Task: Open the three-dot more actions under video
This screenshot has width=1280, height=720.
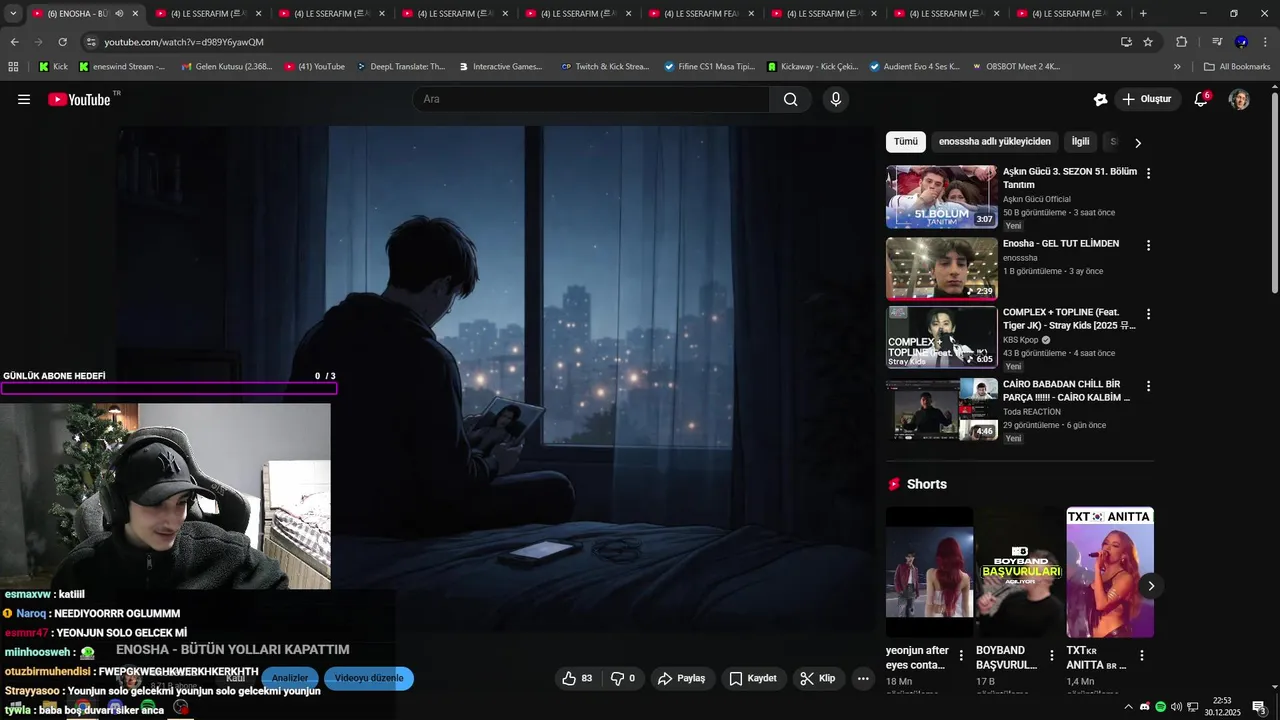Action: click(x=863, y=678)
